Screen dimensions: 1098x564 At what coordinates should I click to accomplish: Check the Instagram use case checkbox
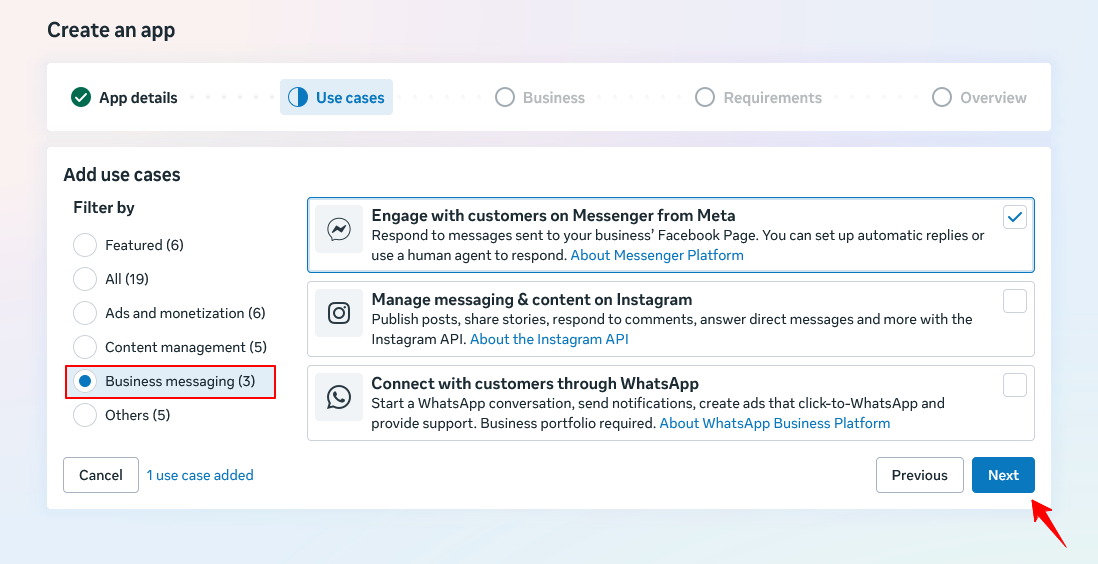pos(1015,301)
